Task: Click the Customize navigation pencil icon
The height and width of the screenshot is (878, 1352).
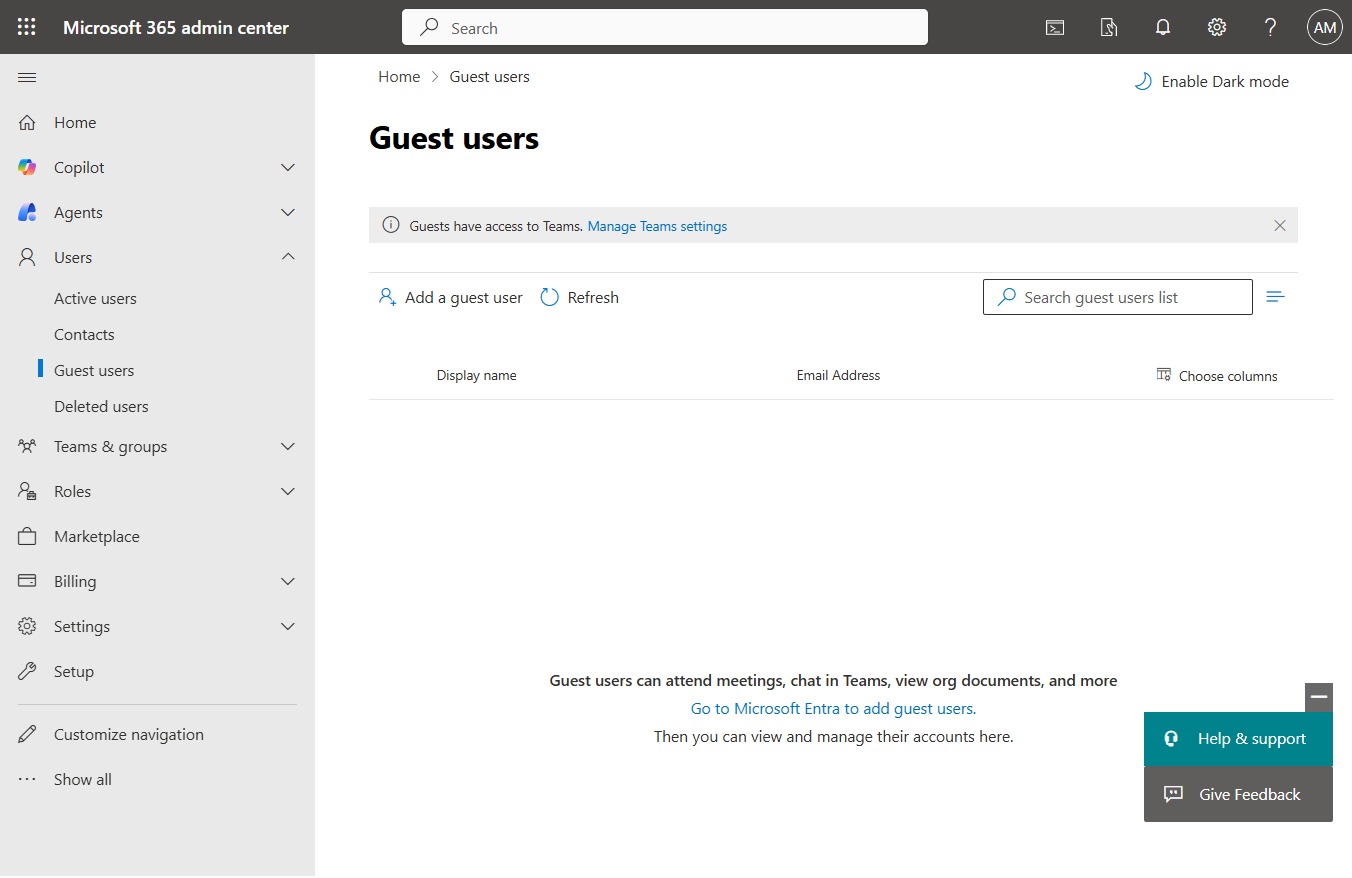Action: (27, 735)
